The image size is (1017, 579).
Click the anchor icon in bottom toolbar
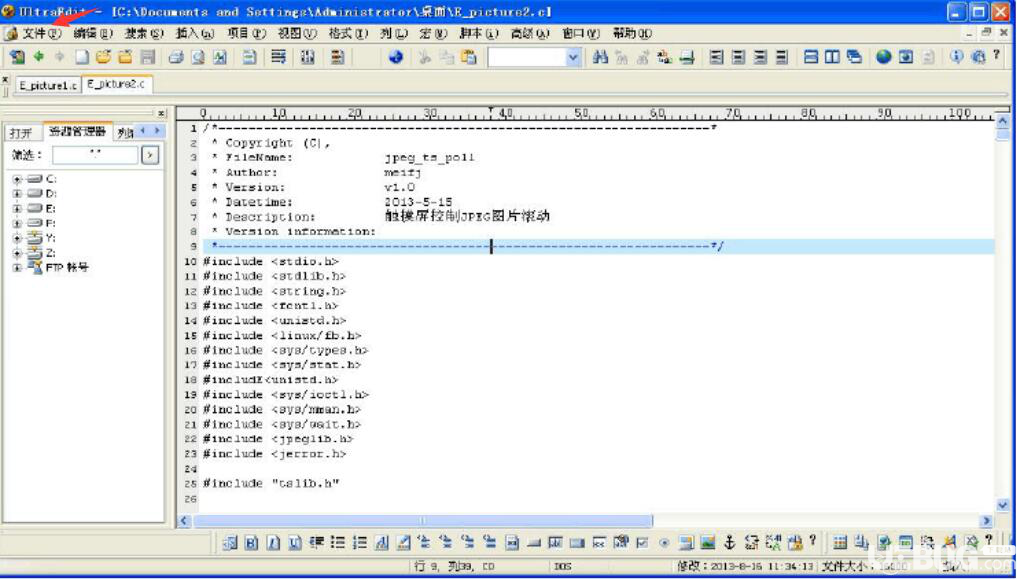[x=729, y=541]
